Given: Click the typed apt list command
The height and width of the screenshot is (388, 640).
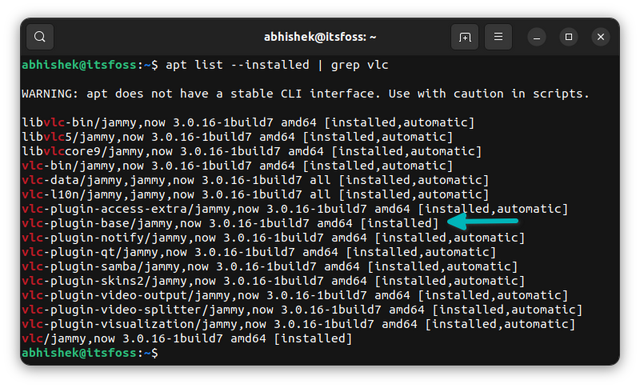Looking at the screenshot, I should 277,65.
